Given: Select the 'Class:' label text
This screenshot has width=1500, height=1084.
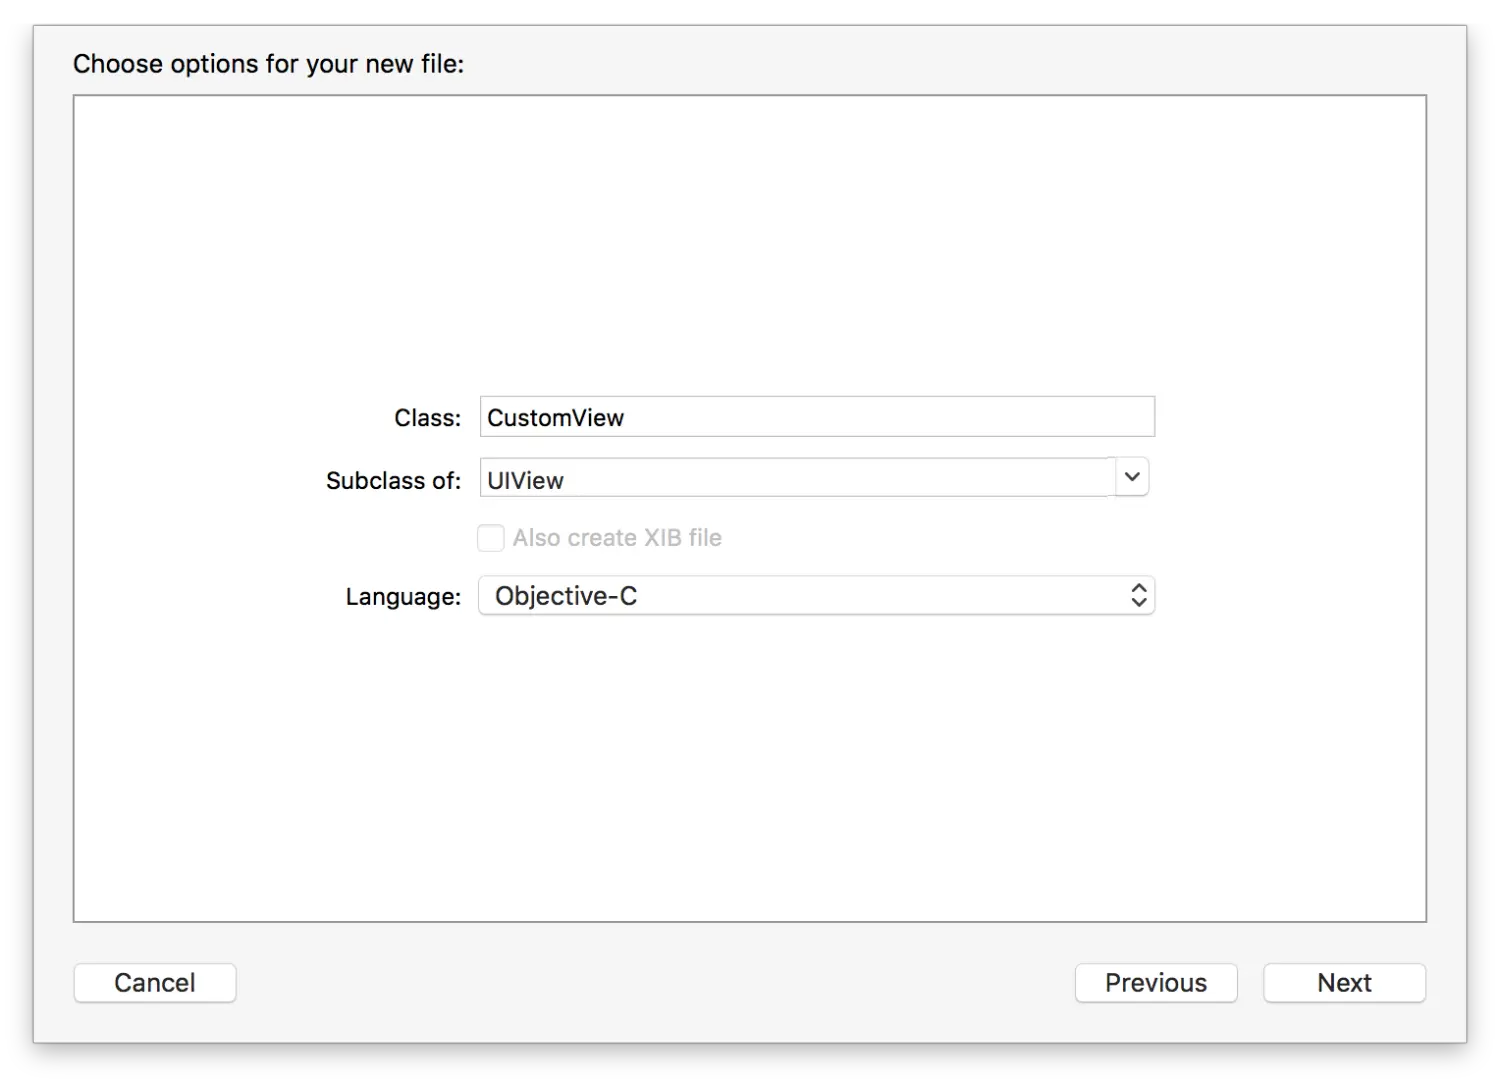Looking at the screenshot, I should tap(428, 418).
